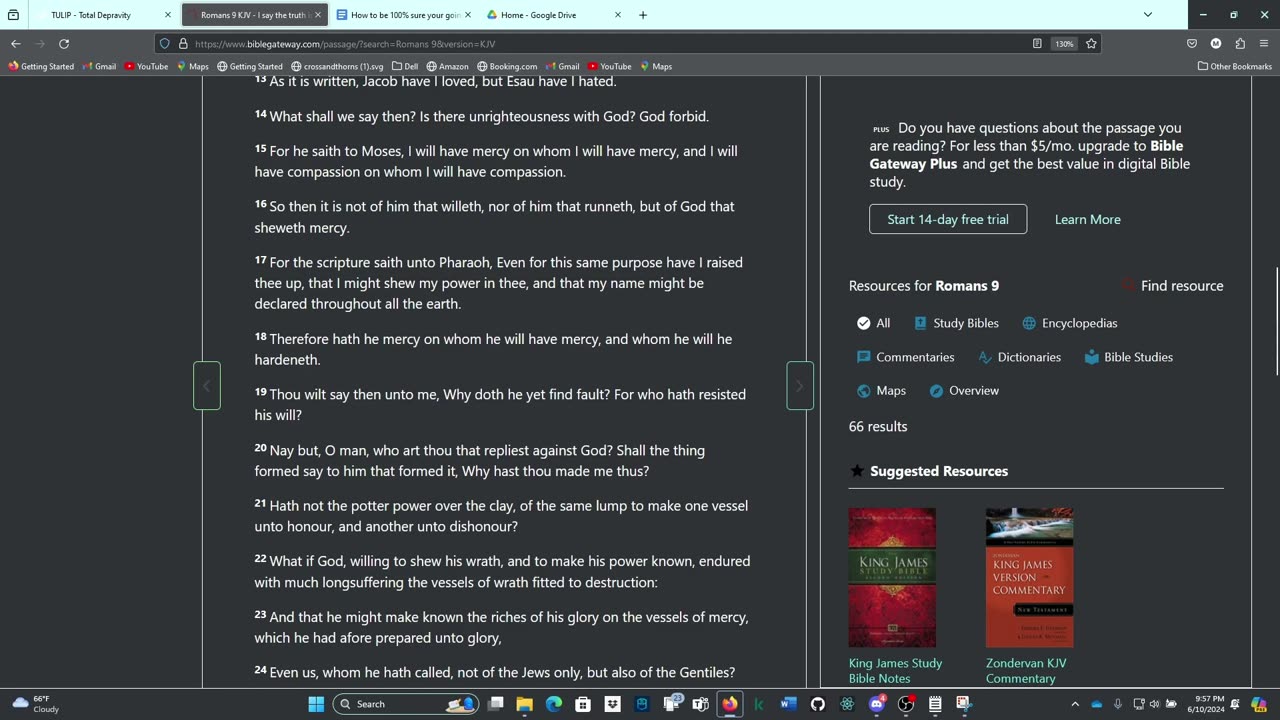Open Discord from taskbar
This screenshot has width=1280, height=720.
[877, 704]
